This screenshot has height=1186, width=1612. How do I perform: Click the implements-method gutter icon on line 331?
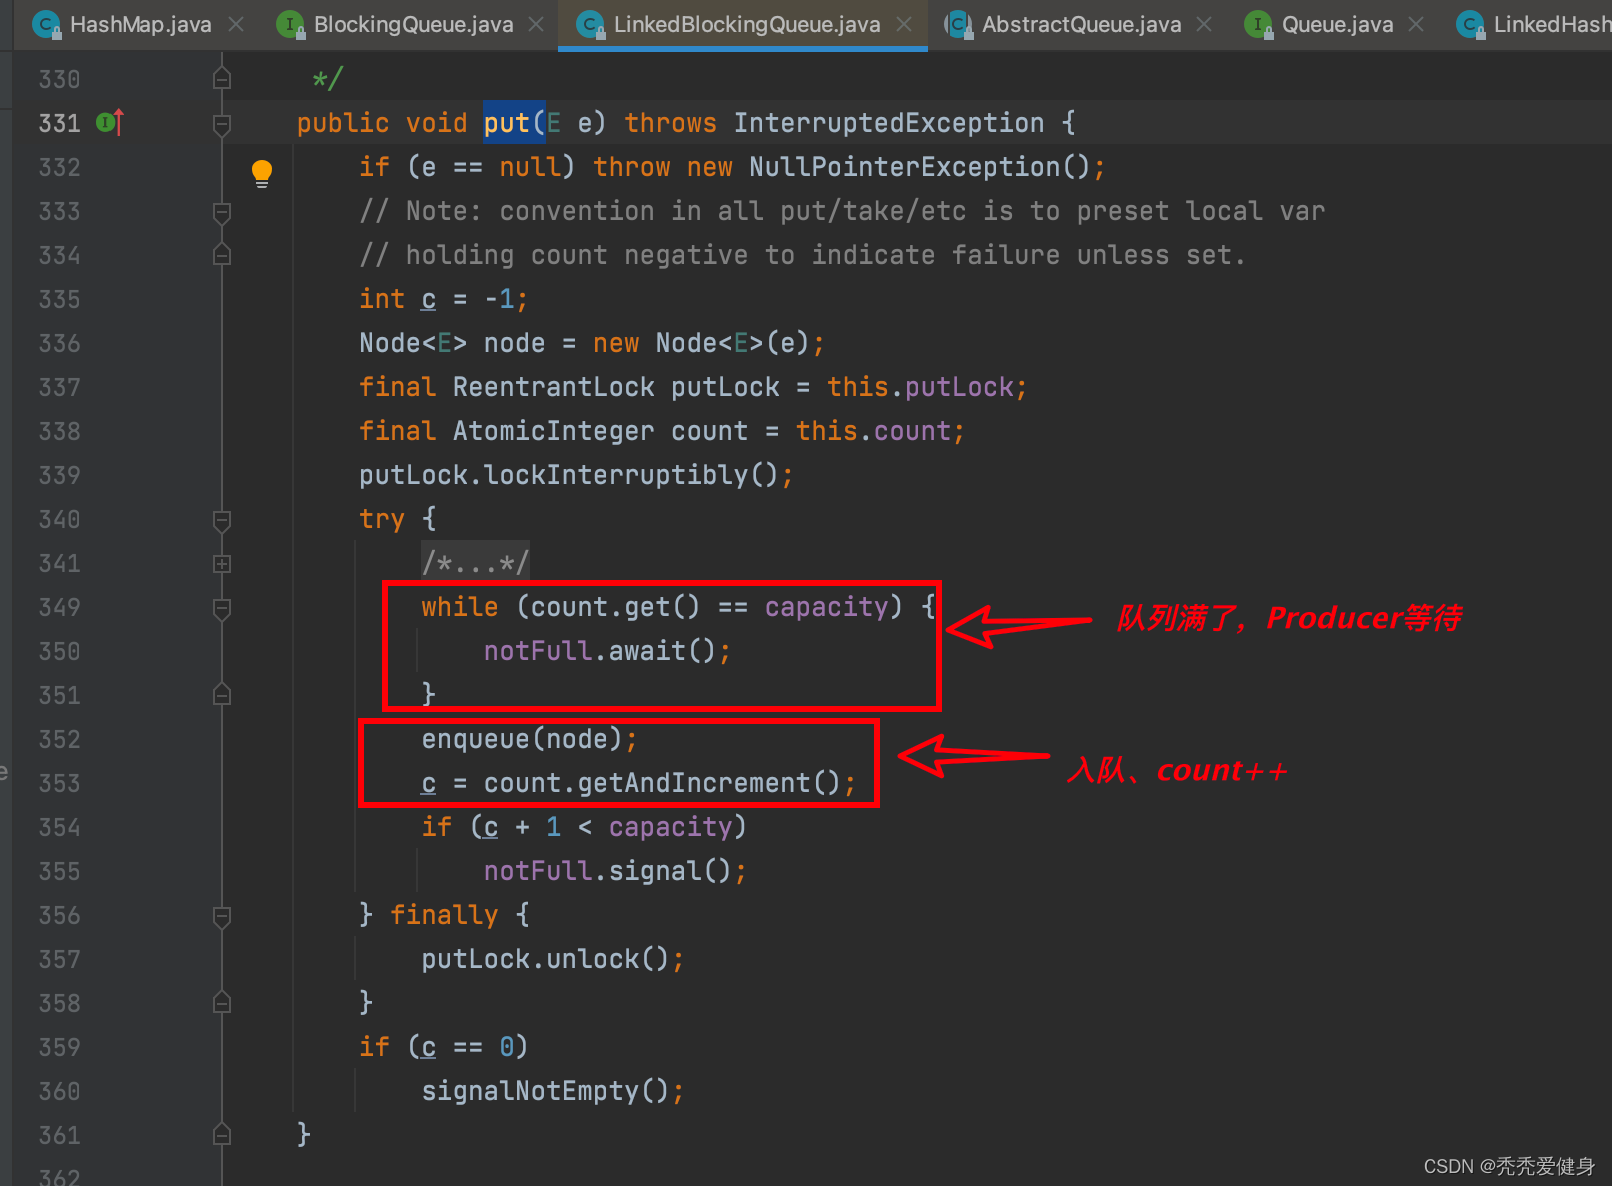pos(110,122)
